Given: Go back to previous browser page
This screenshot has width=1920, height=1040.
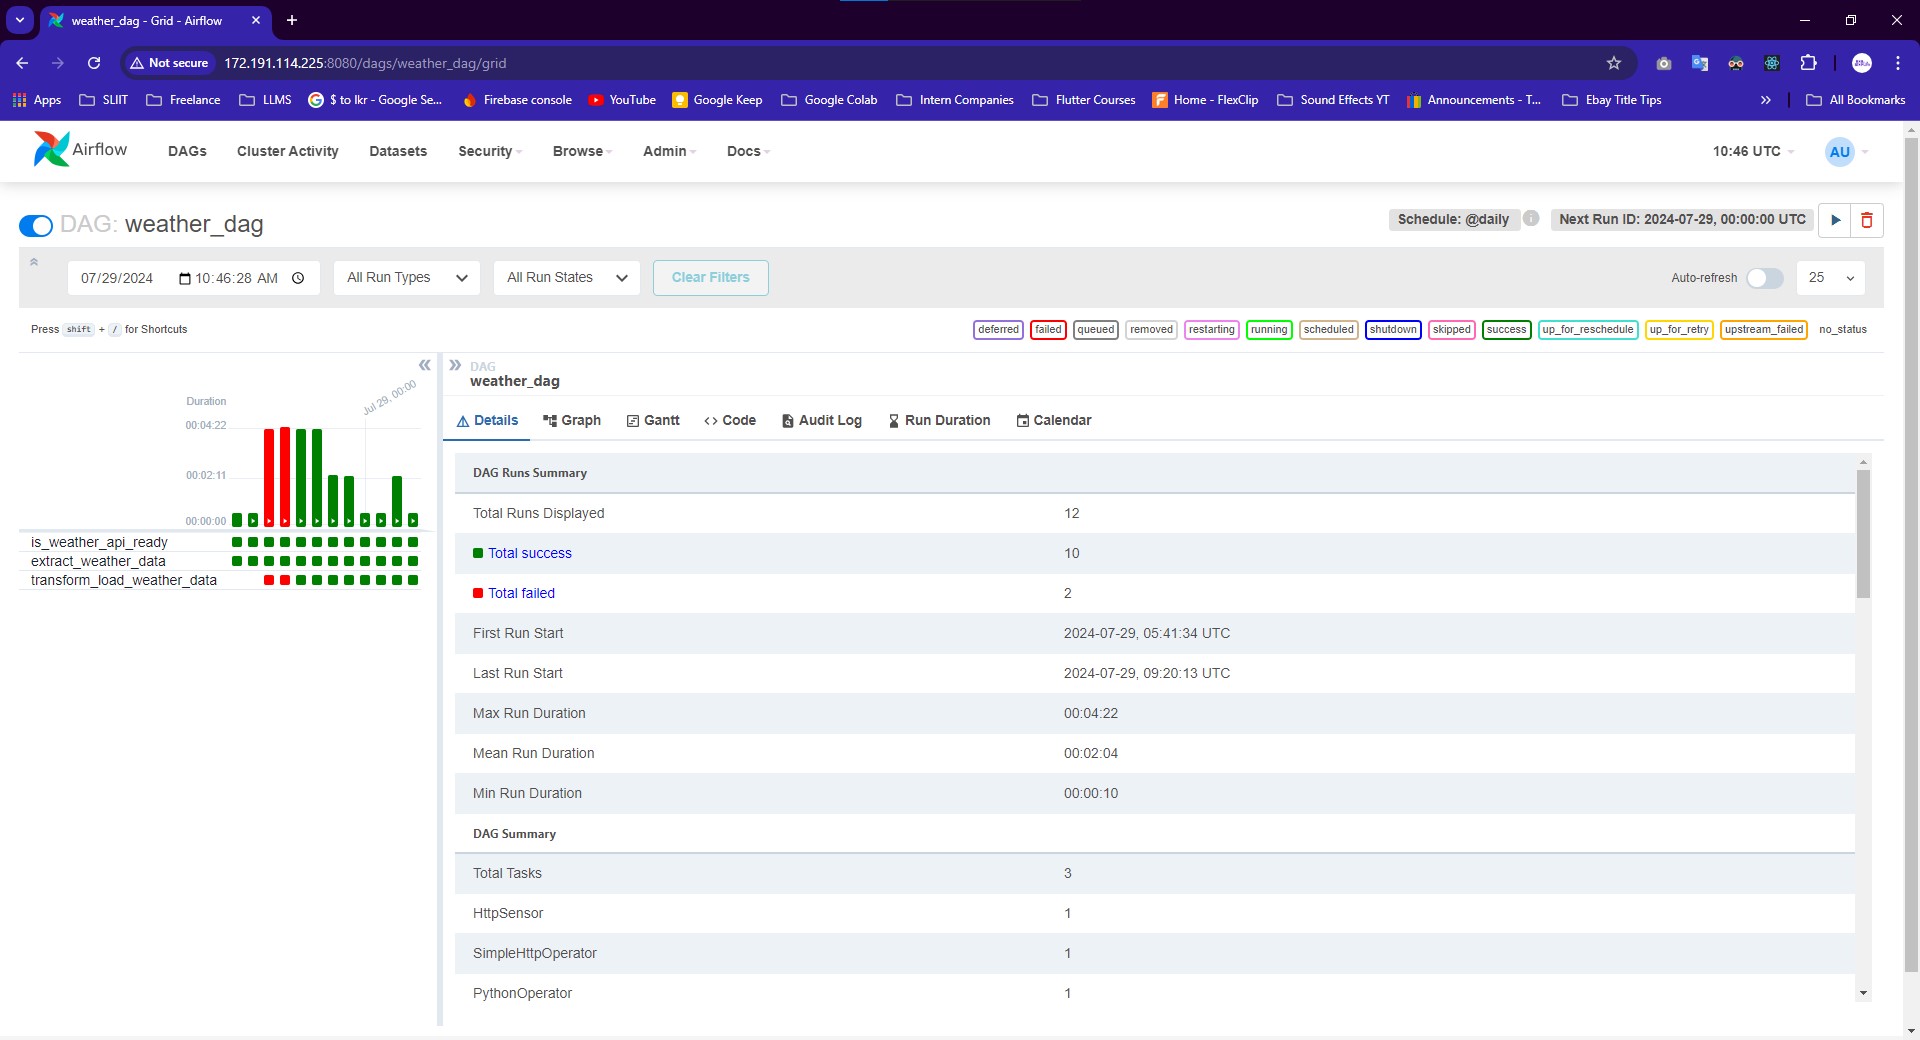Looking at the screenshot, I should click(22, 63).
